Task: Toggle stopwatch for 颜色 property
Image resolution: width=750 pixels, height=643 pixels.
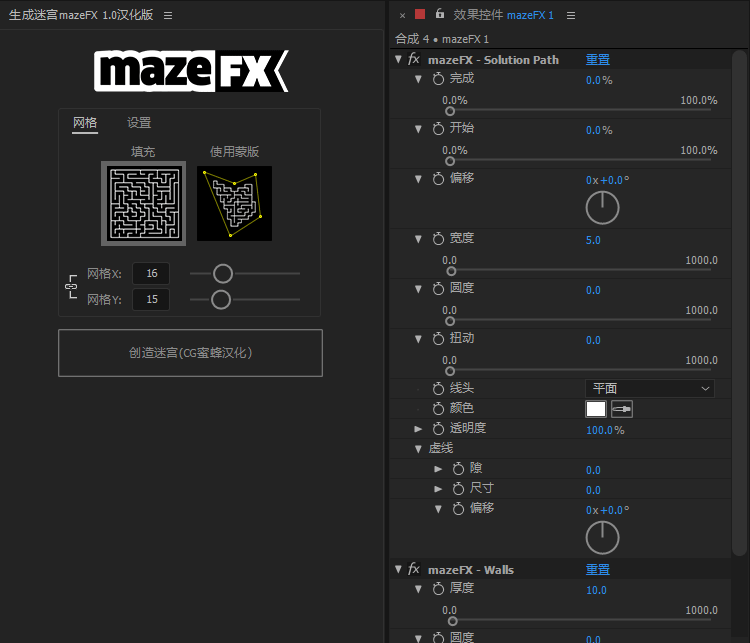Action: coord(438,409)
